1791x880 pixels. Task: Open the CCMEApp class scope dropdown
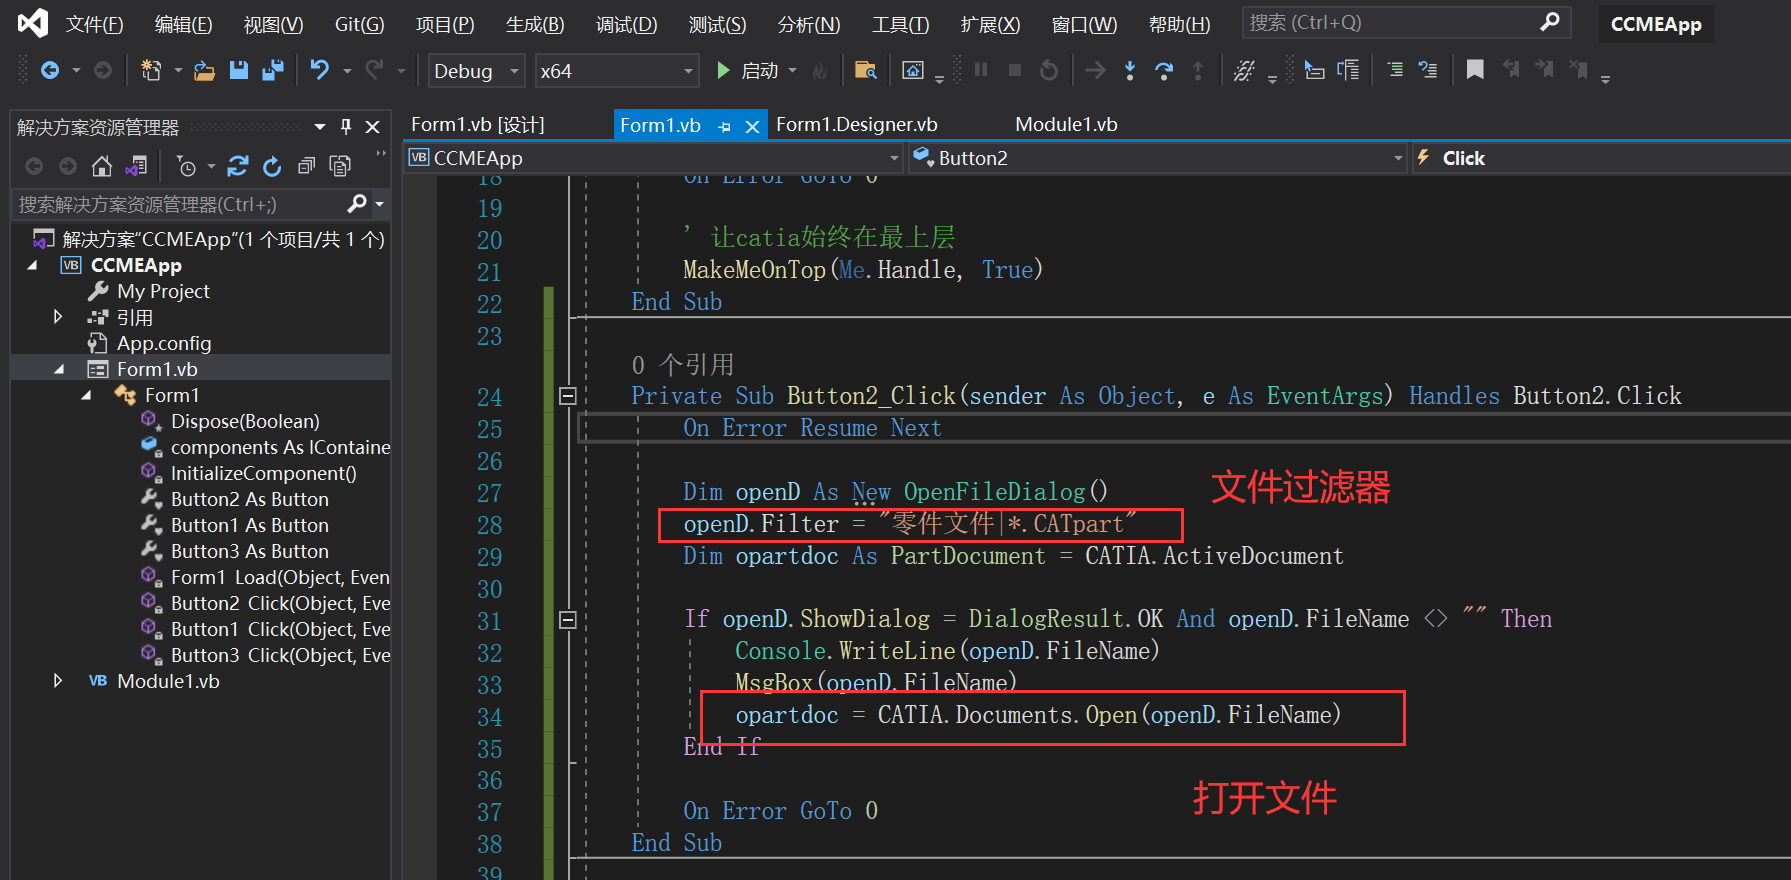654,158
